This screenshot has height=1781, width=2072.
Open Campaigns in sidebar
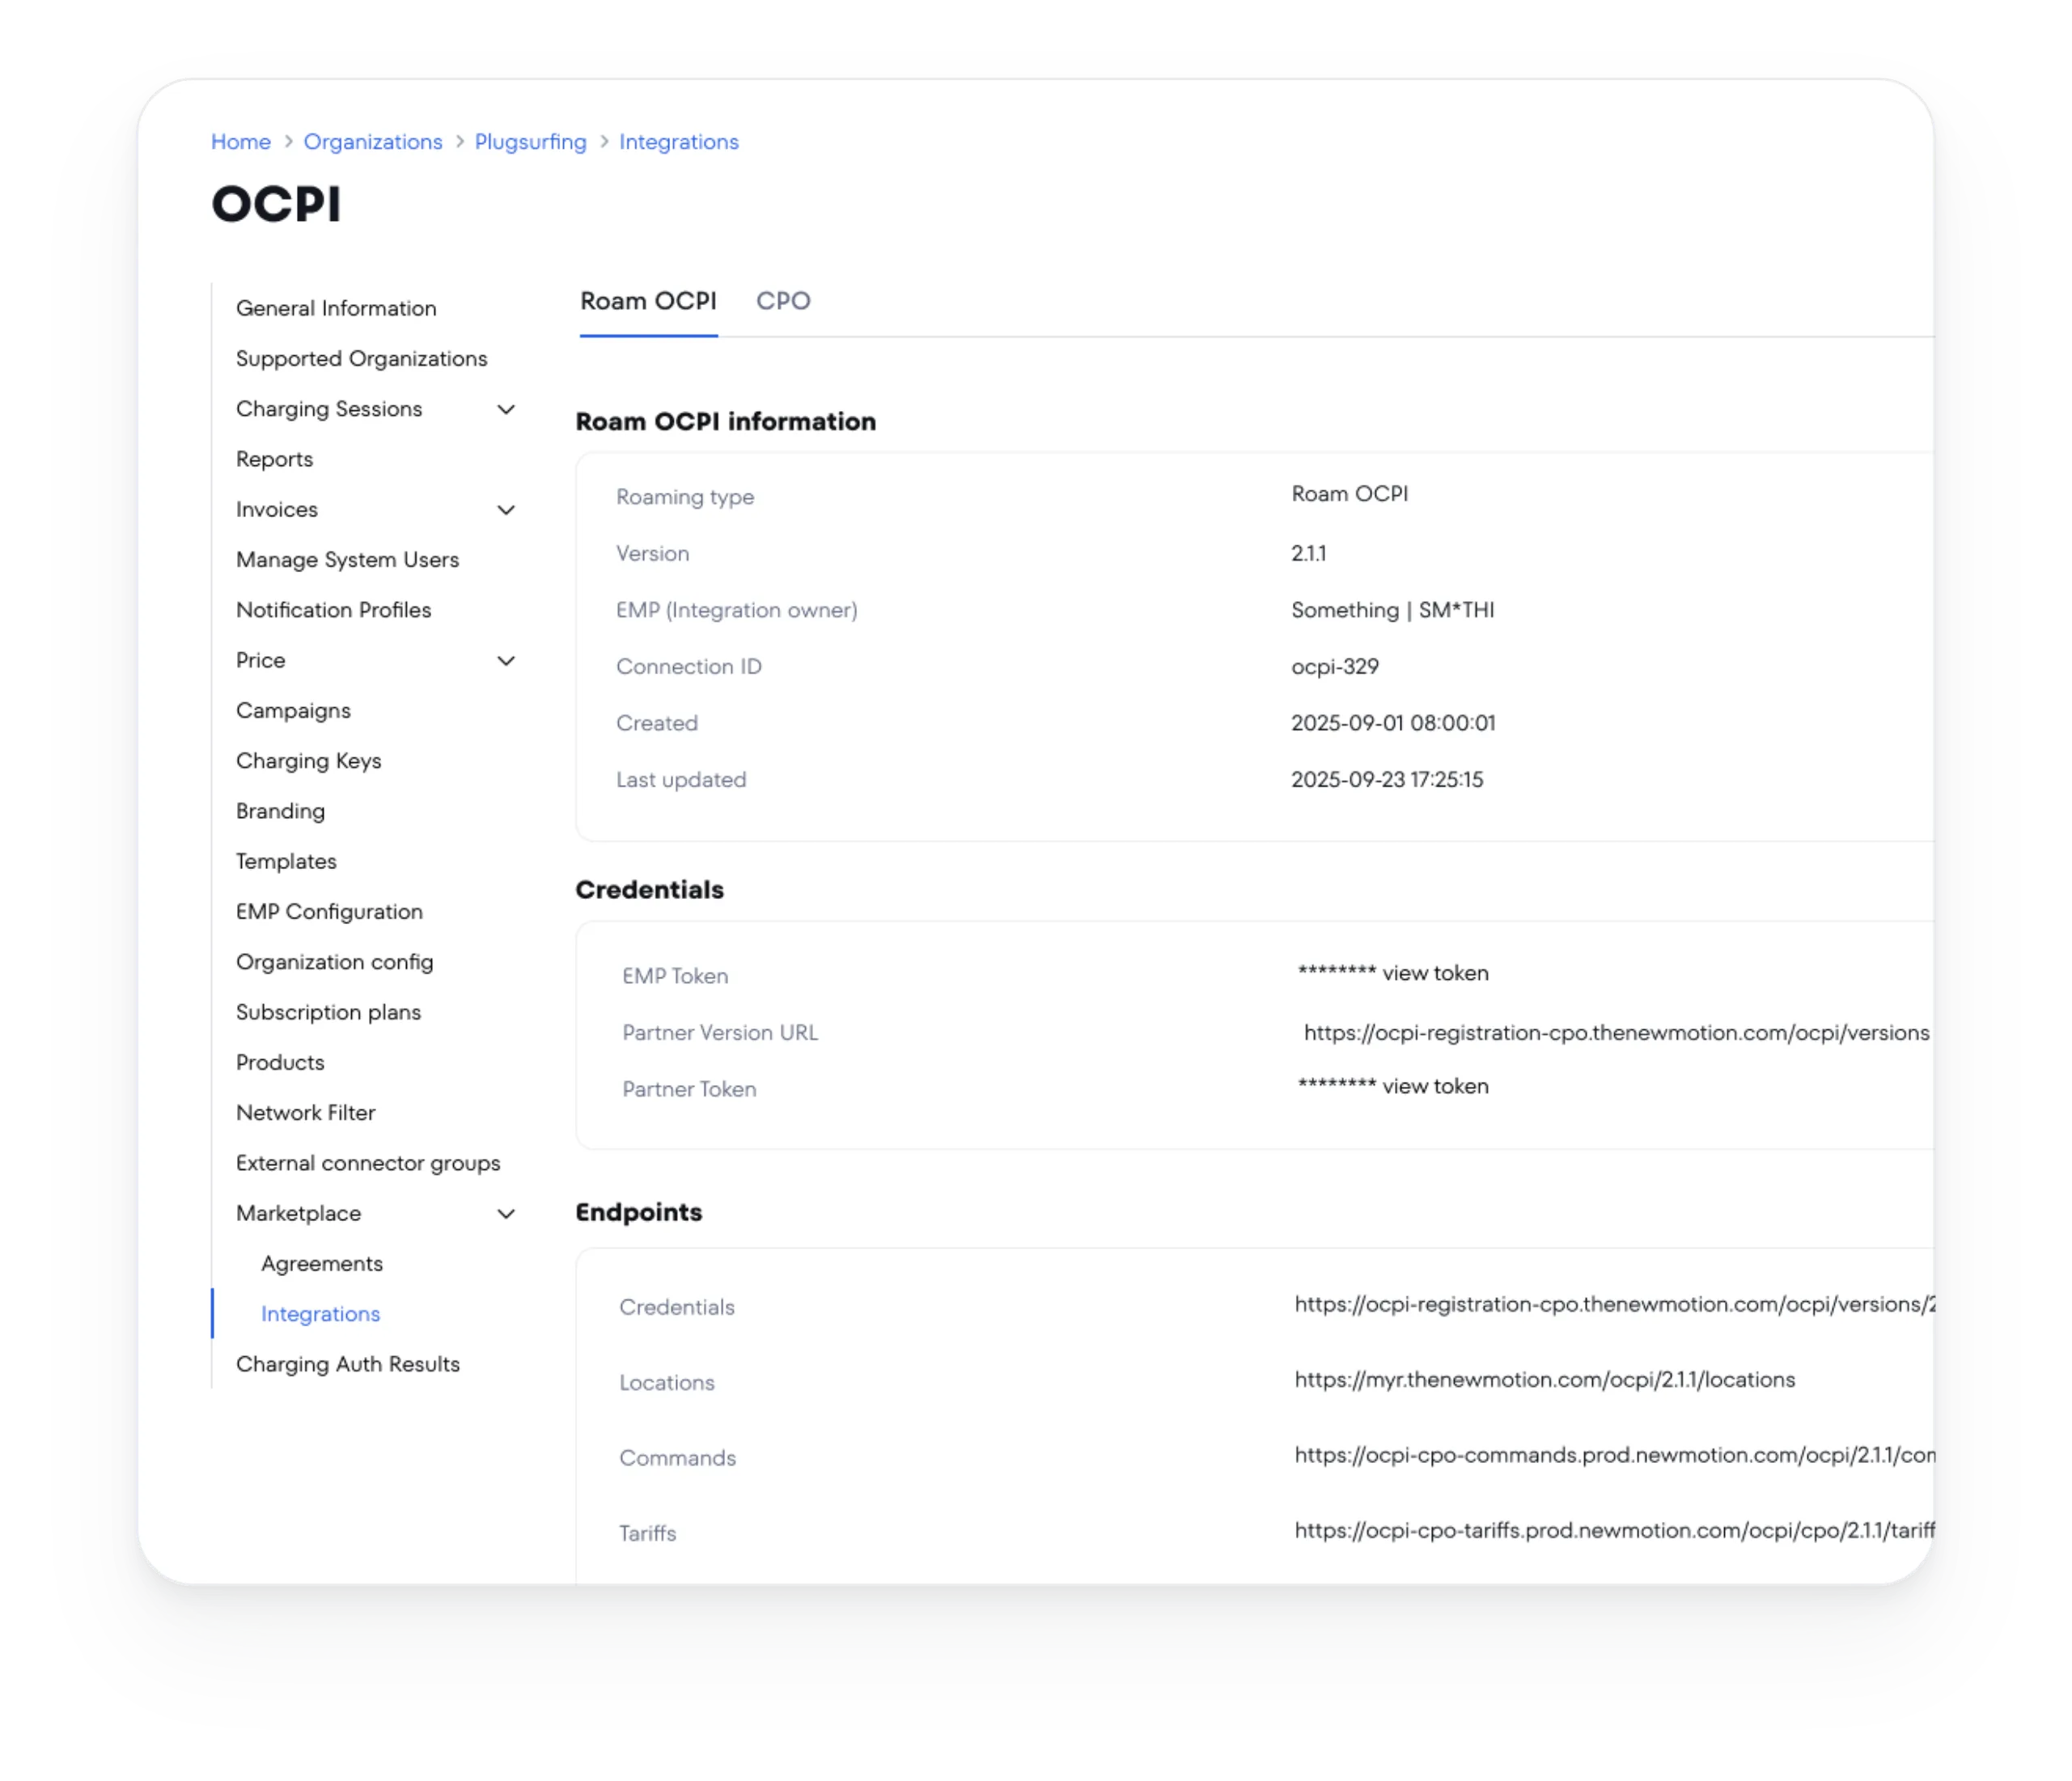tap(293, 711)
